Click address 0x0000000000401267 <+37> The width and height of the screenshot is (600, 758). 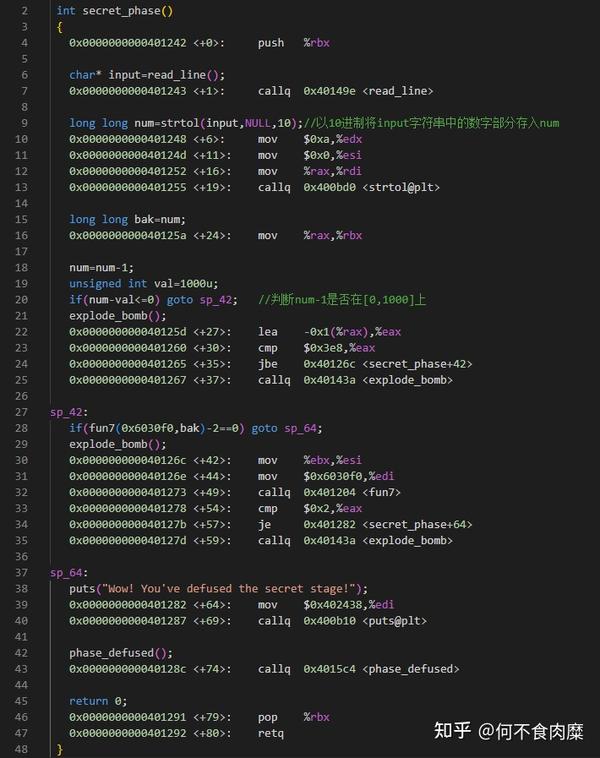(150, 380)
